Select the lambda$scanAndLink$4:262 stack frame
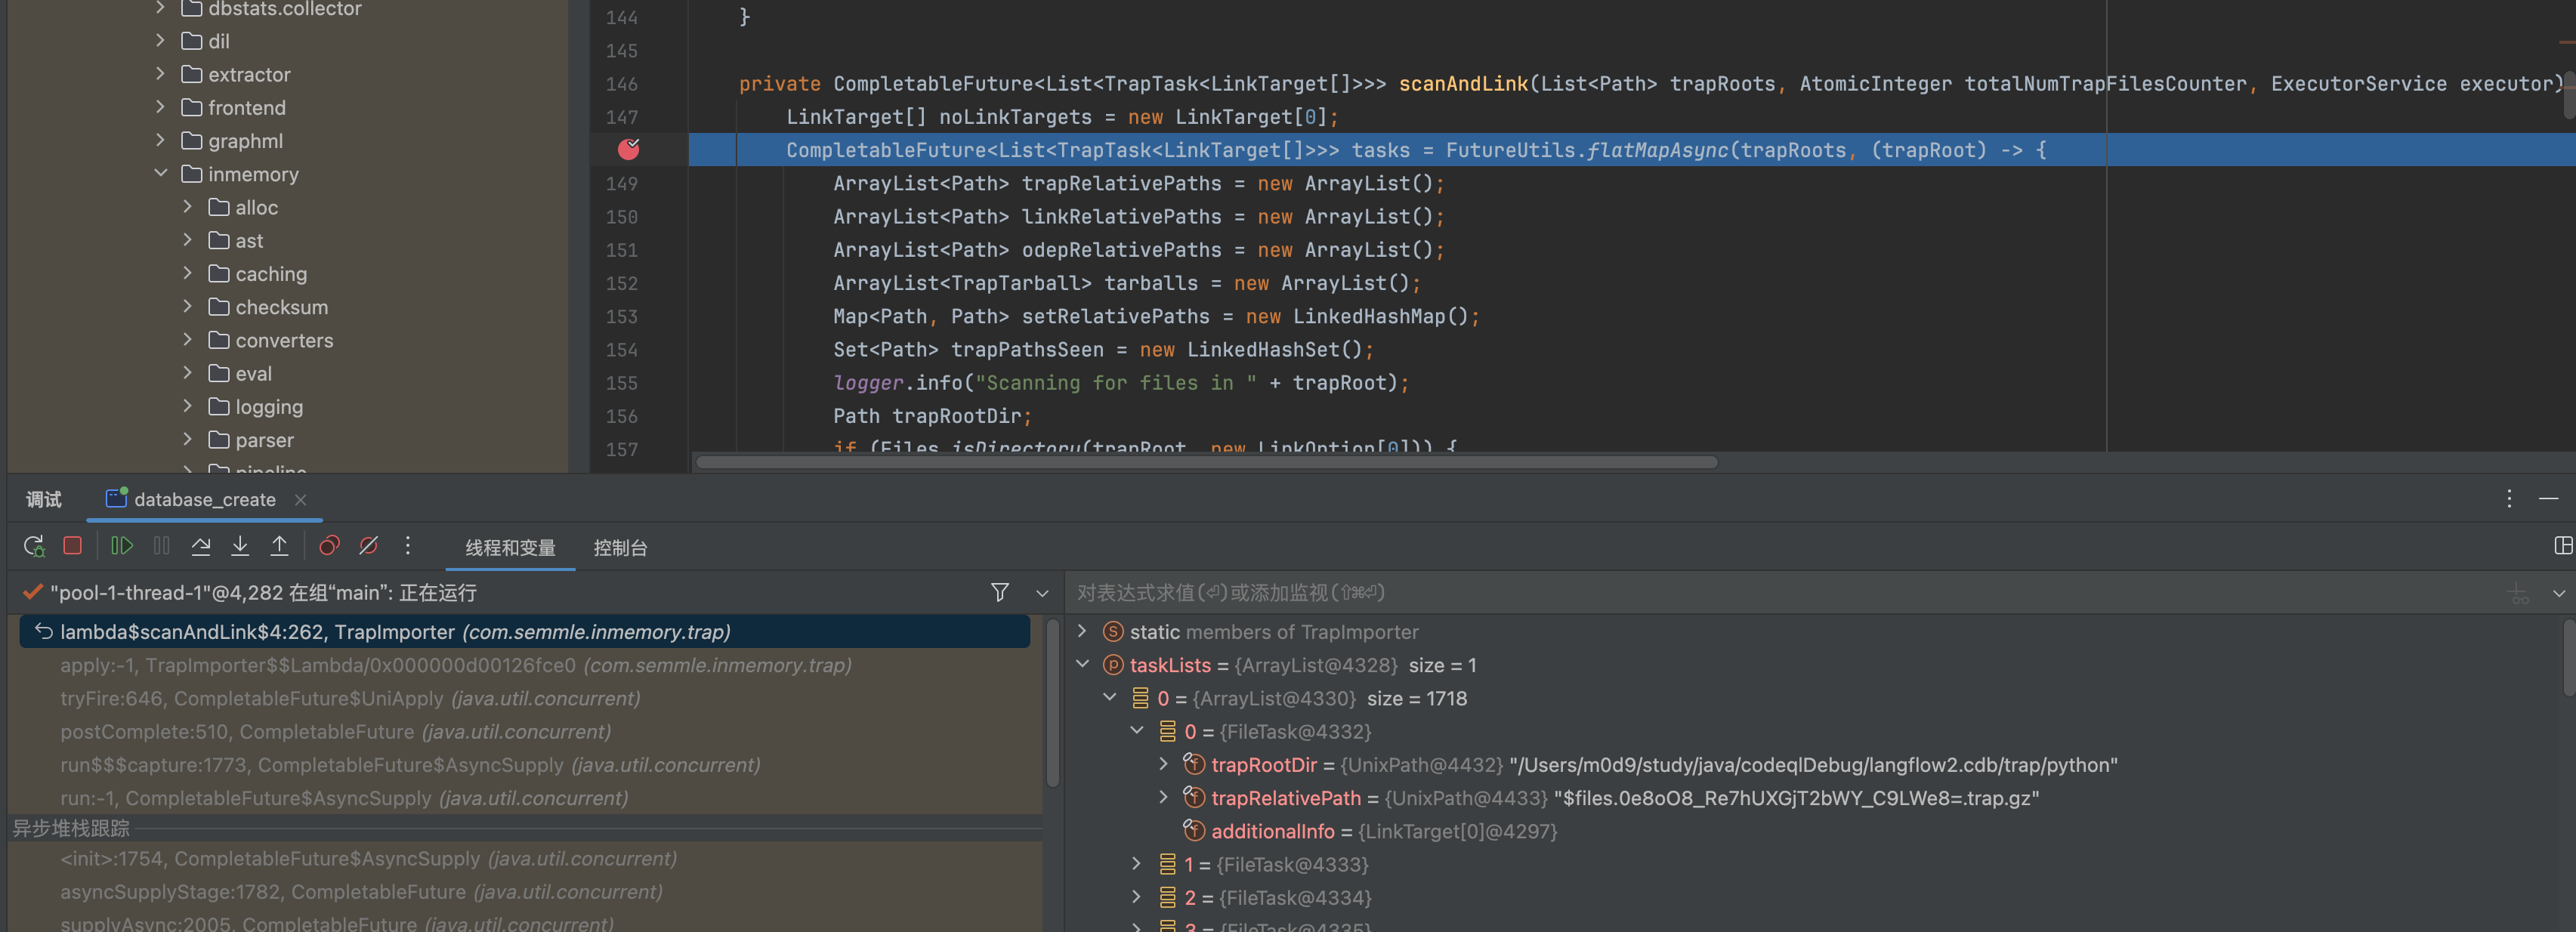This screenshot has width=2576, height=932. (x=525, y=632)
